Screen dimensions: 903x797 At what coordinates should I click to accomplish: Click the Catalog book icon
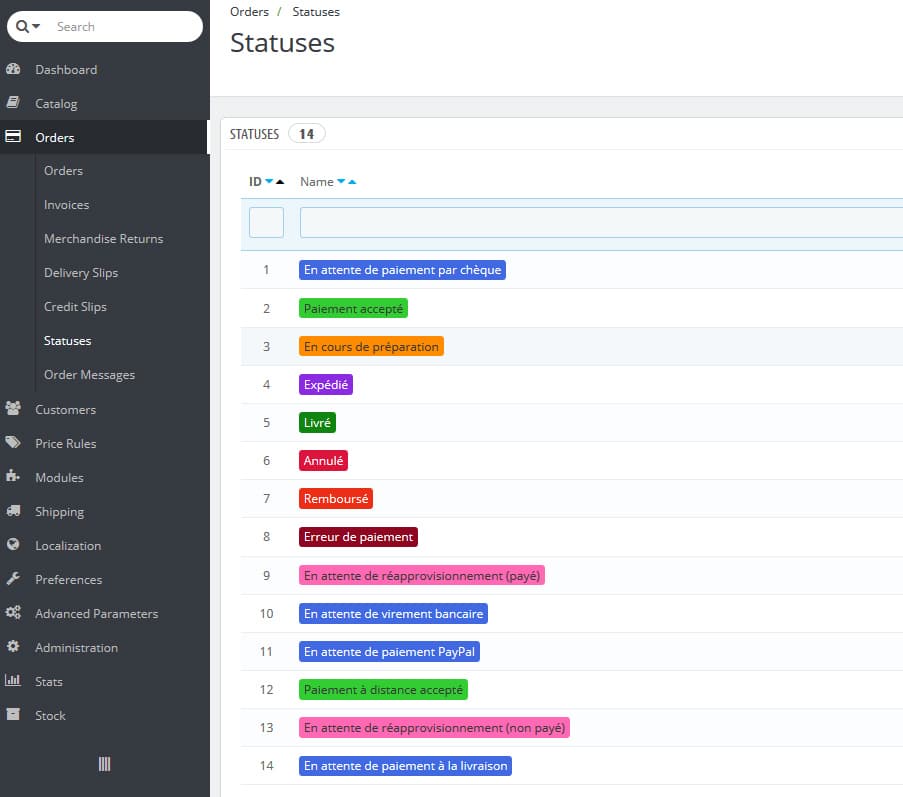[x=13, y=104]
